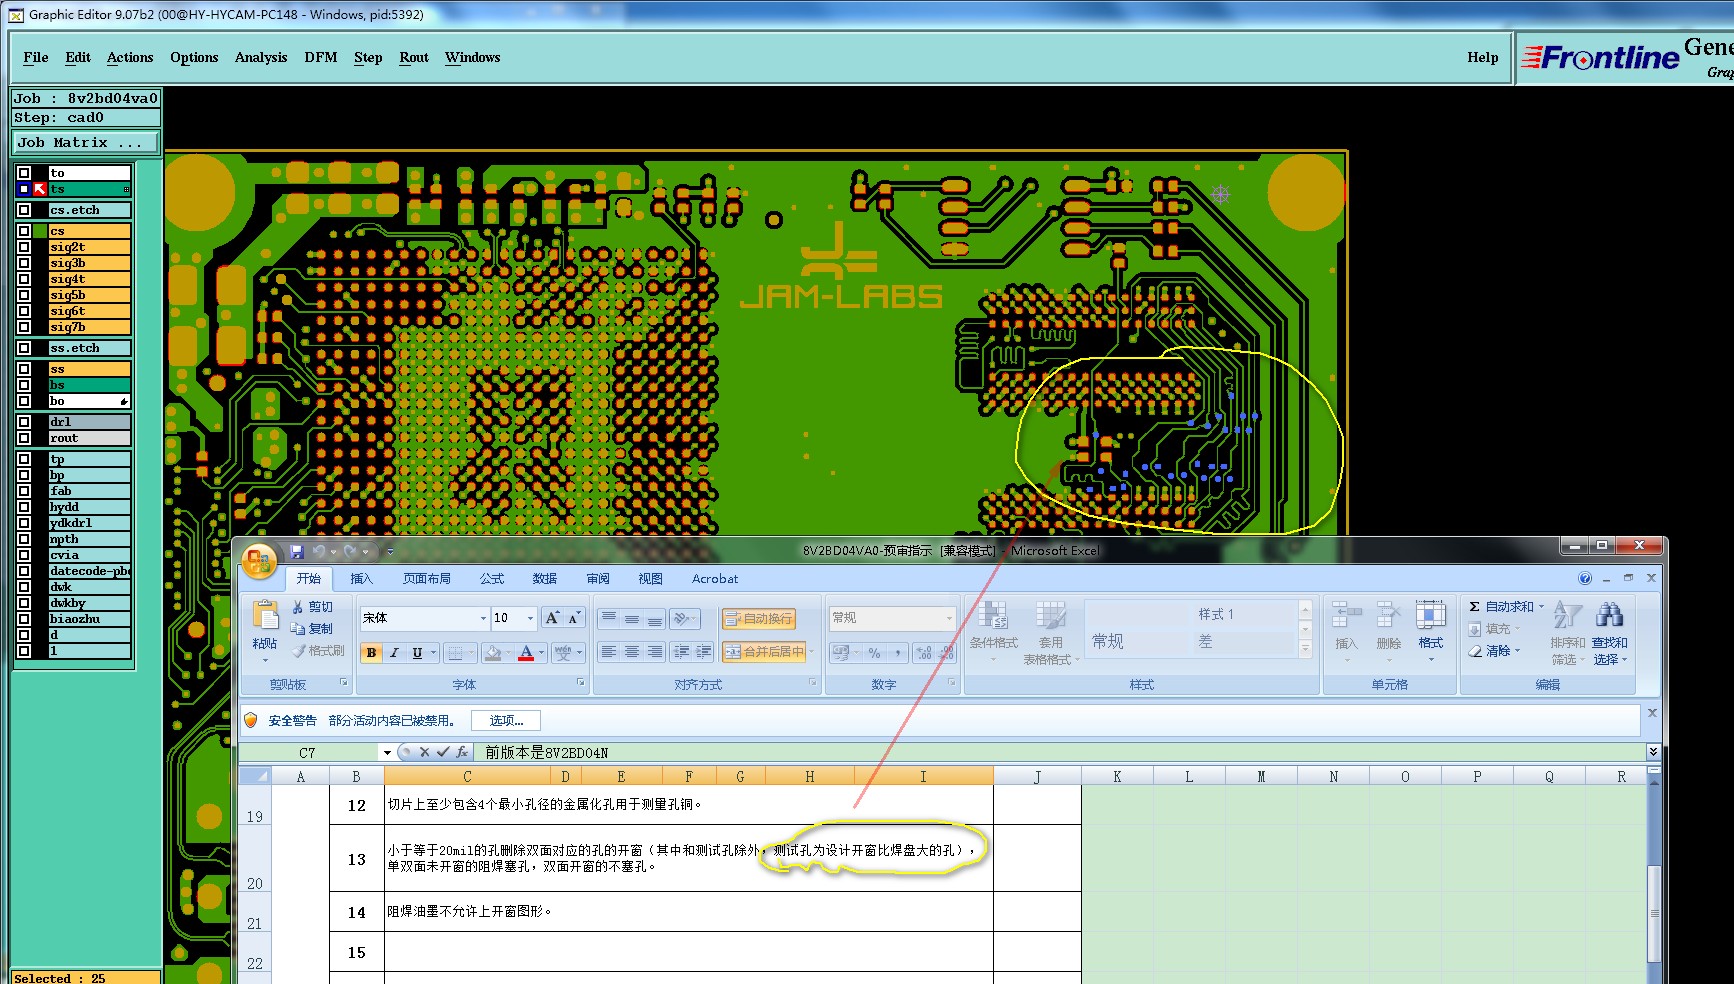The width and height of the screenshot is (1734, 984).
Task: Apply cell fill color bucket
Action: [492, 653]
